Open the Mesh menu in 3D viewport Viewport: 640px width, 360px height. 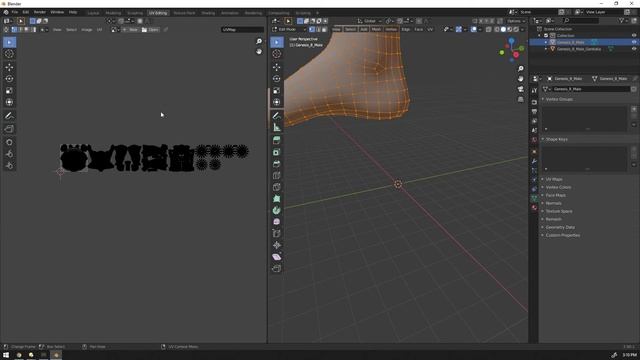pos(376,29)
